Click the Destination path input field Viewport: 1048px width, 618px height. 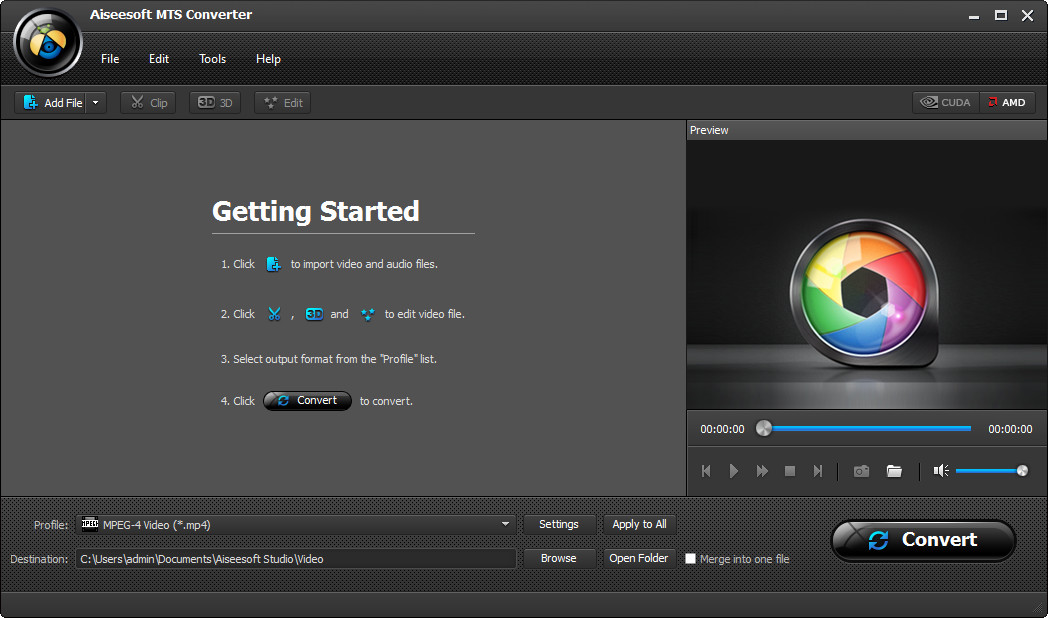pyautogui.click(x=296, y=559)
